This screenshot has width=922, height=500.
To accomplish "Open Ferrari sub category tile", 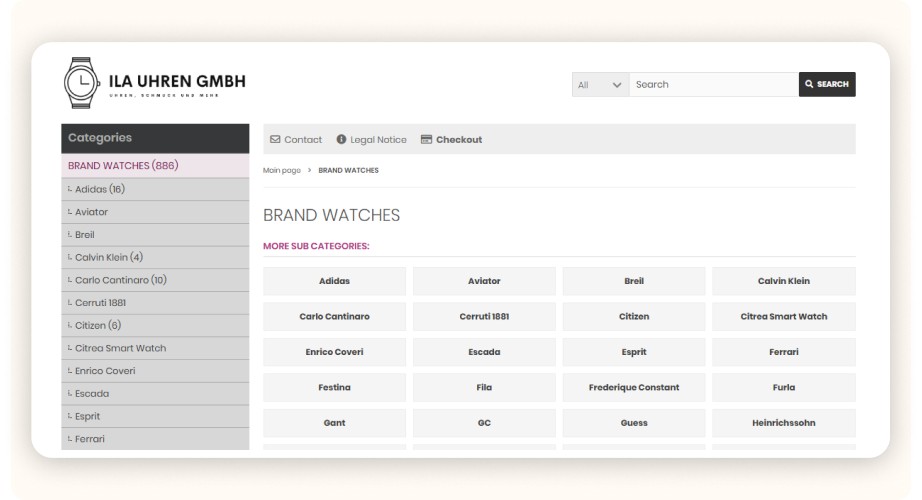I will coord(784,352).
